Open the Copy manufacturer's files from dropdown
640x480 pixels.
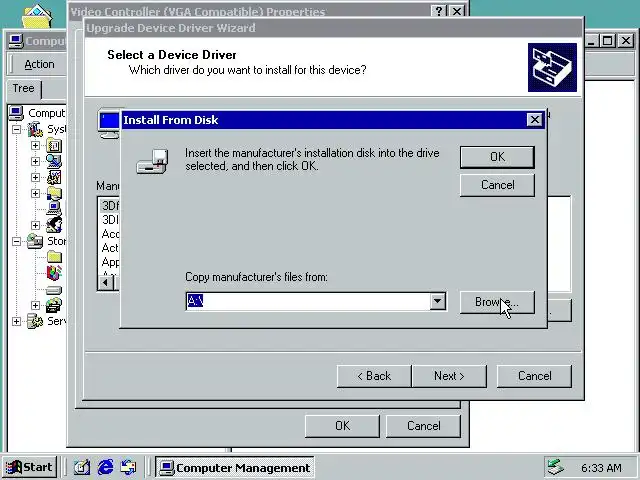click(438, 301)
